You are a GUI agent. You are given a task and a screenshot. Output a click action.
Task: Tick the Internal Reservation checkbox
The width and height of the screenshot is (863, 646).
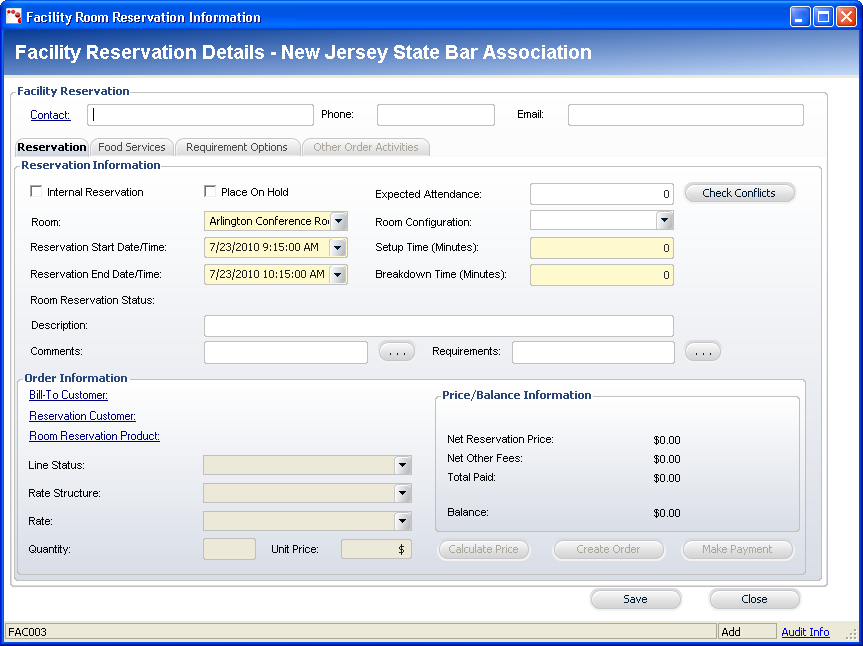tap(36, 191)
